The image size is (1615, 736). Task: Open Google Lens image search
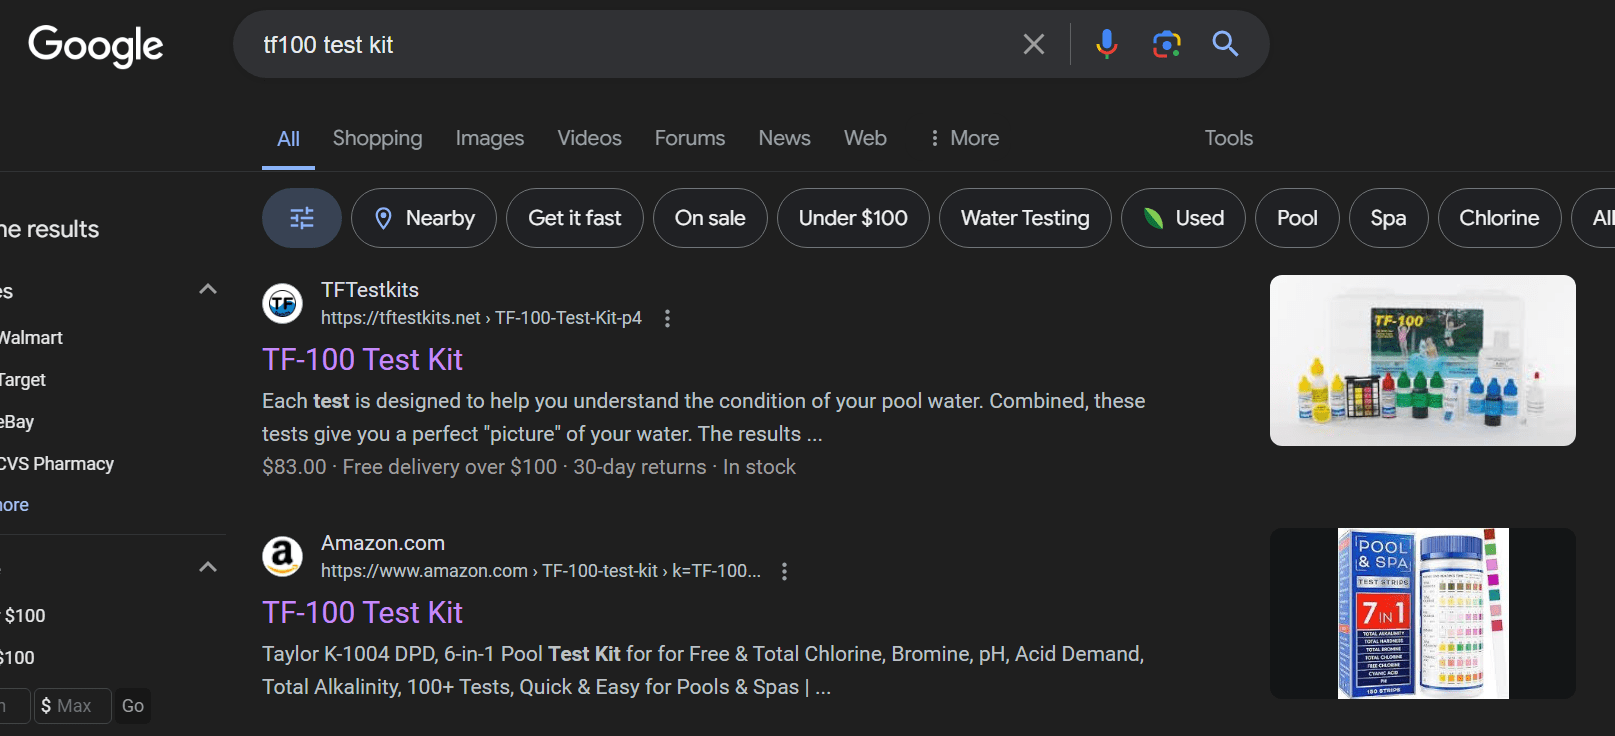(1166, 44)
